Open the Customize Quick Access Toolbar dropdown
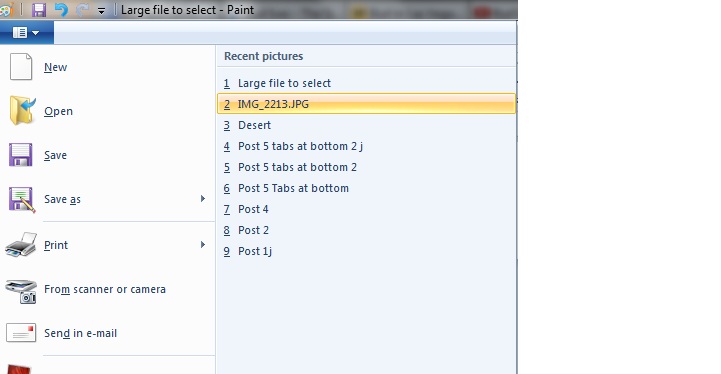721x374 pixels. pyautogui.click(x=101, y=11)
